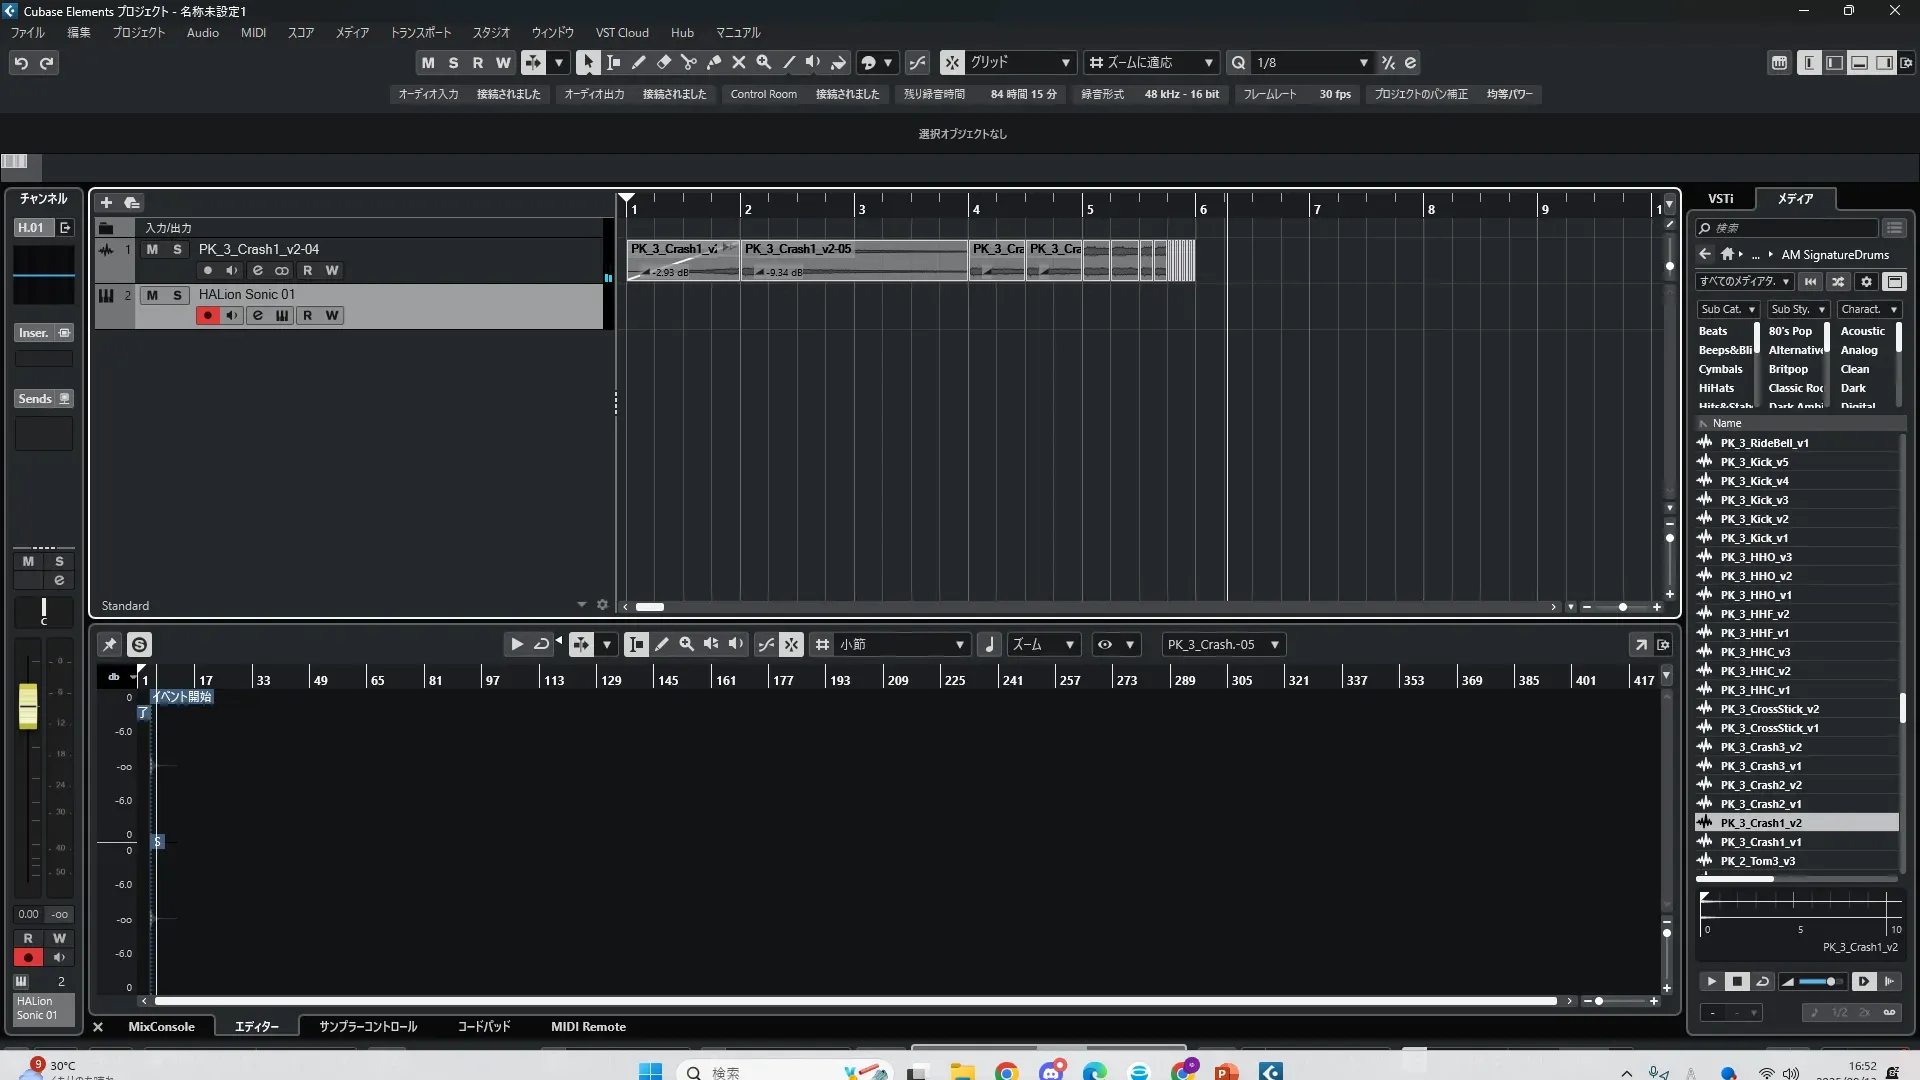Click the Undo arrow icon
This screenshot has width=1920, height=1080.
[21, 63]
